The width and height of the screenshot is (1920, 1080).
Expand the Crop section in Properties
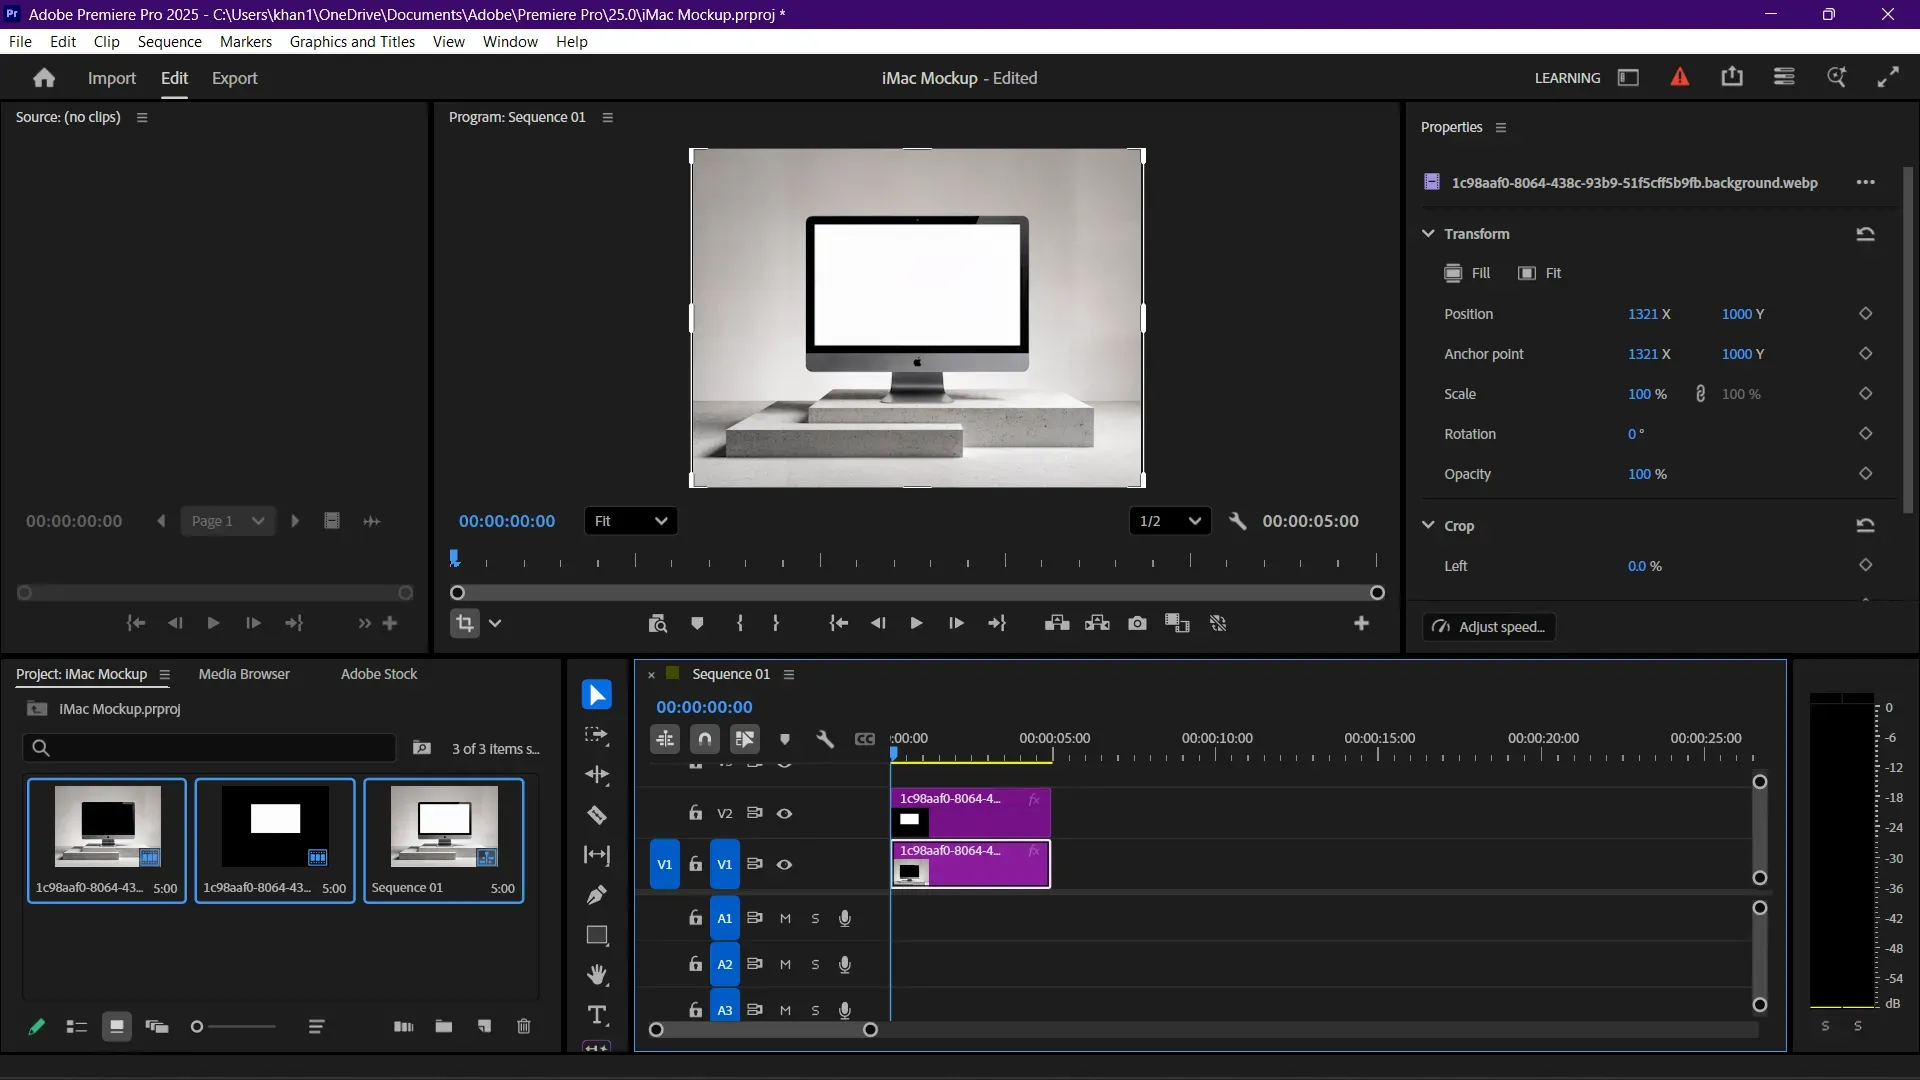coord(1430,525)
